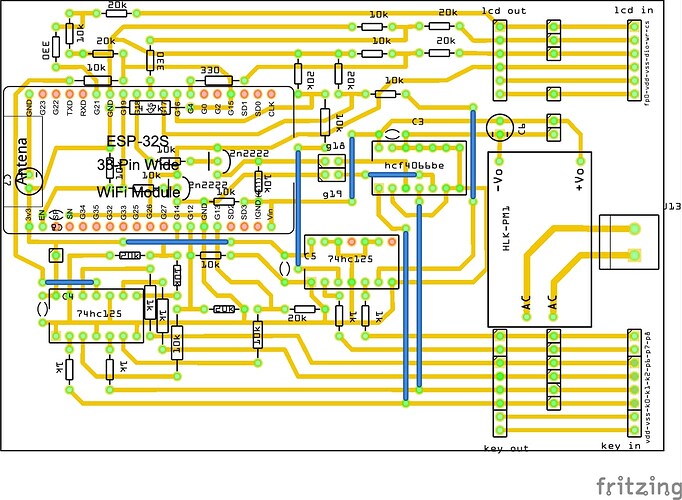Image resolution: width=682 pixels, height=500 pixels.
Task: Select the pad above the G2 label
Action: [x=217, y=94]
